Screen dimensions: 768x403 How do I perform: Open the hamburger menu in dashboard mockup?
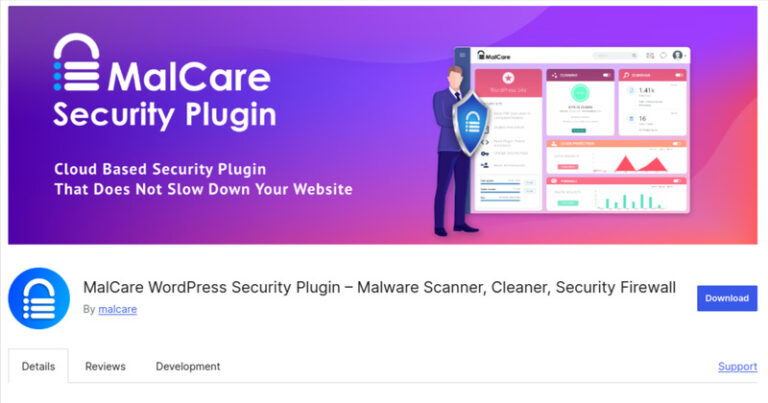462,55
